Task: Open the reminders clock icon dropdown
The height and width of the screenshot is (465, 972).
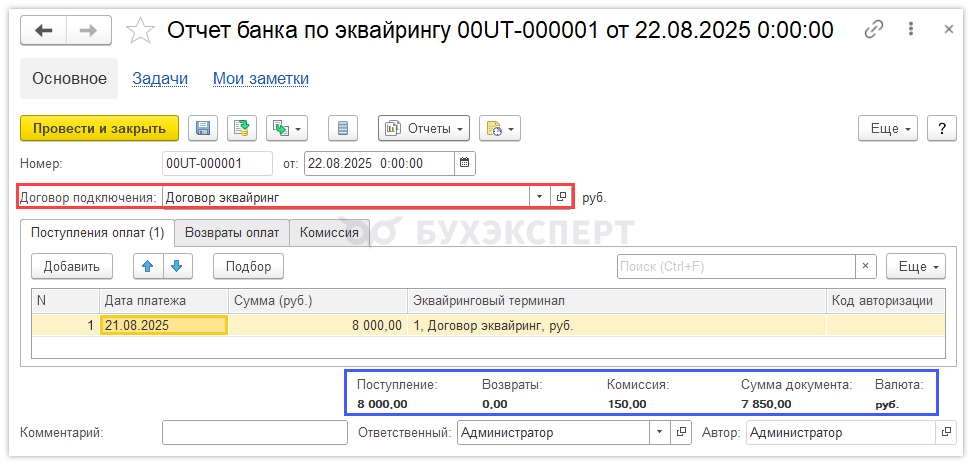Action: (x=500, y=128)
